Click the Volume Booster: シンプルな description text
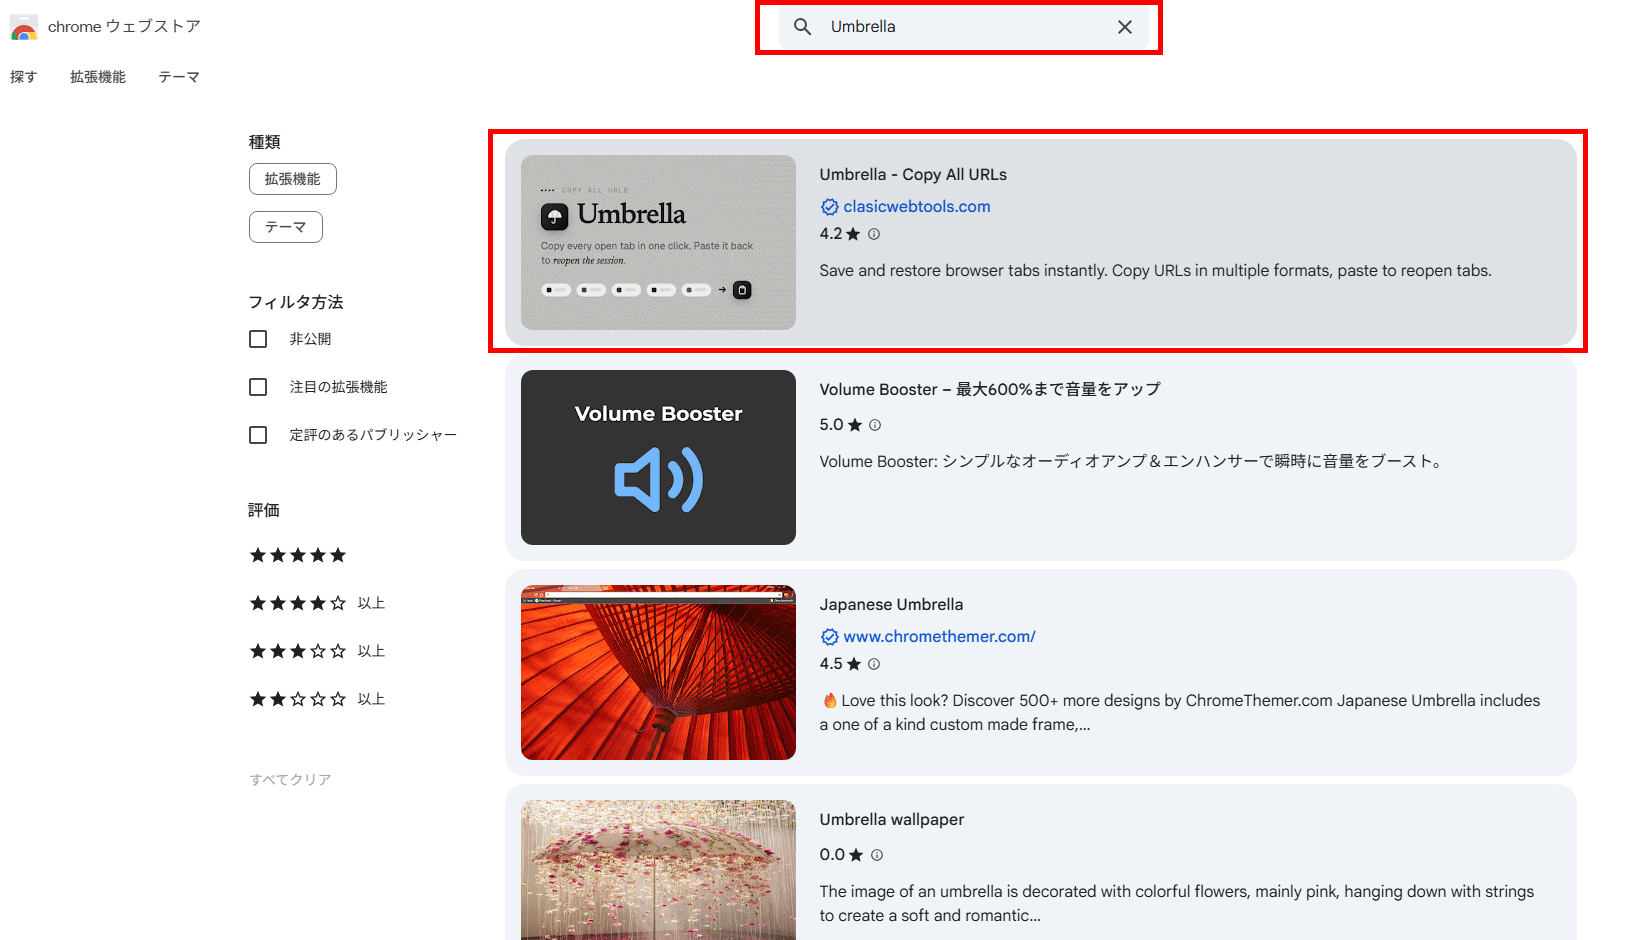The width and height of the screenshot is (1651, 940). click(x=1131, y=462)
